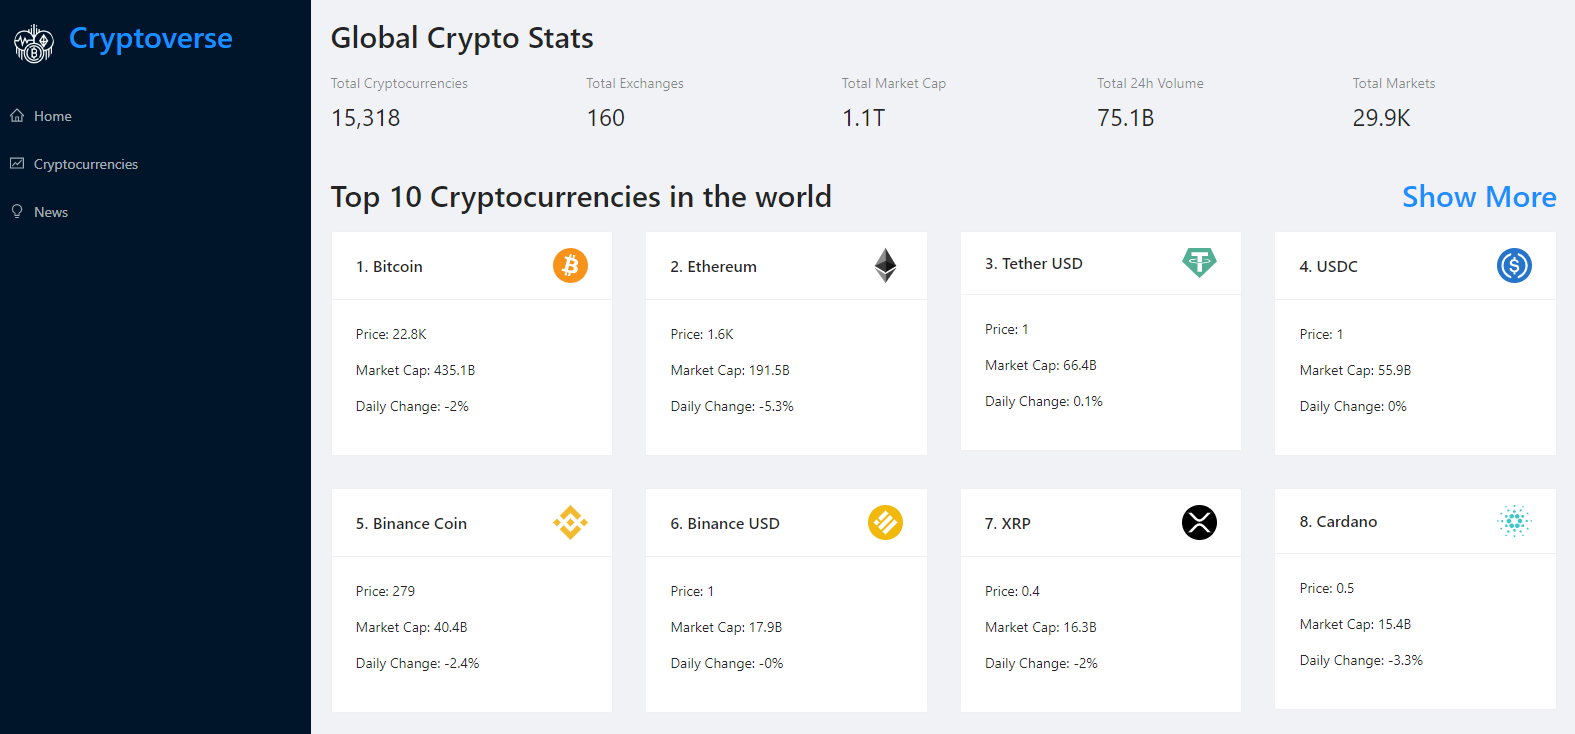1575x734 pixels.
Task: Click Cardano's Price: 0.5 text
Action: coord(1327,589)
